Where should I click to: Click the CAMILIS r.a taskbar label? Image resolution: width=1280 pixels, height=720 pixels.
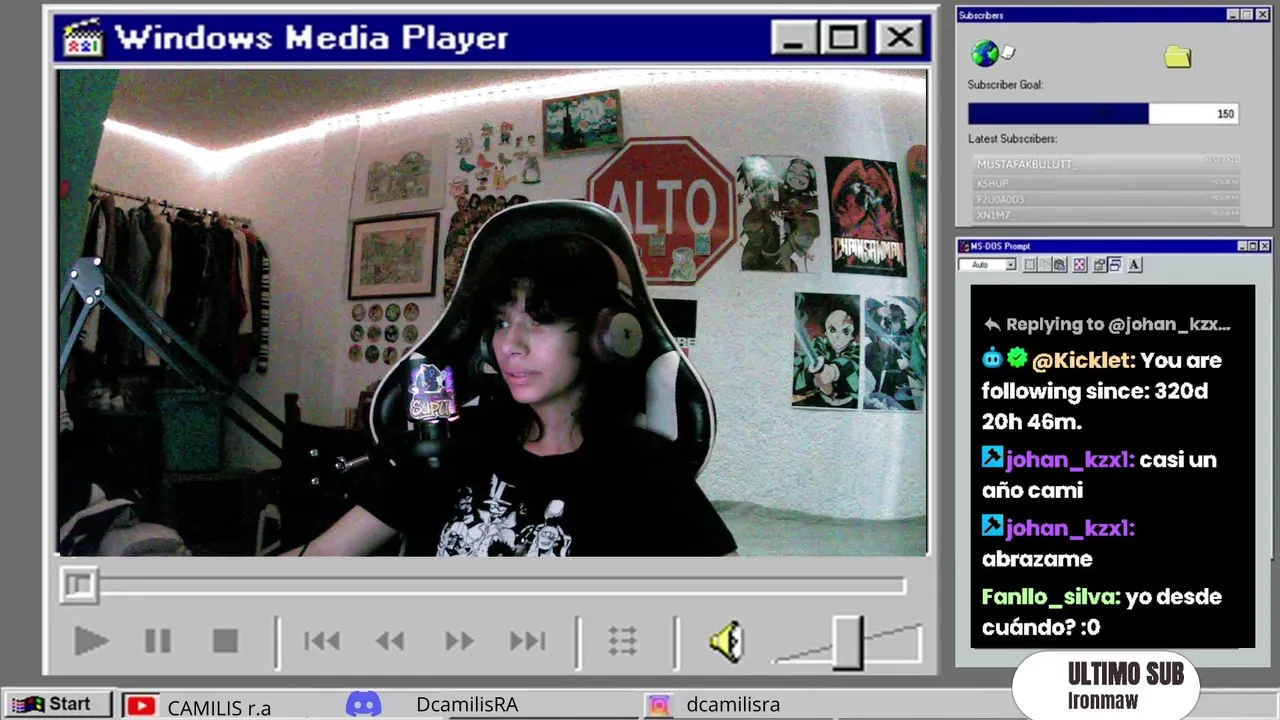[x=219, y=708]
